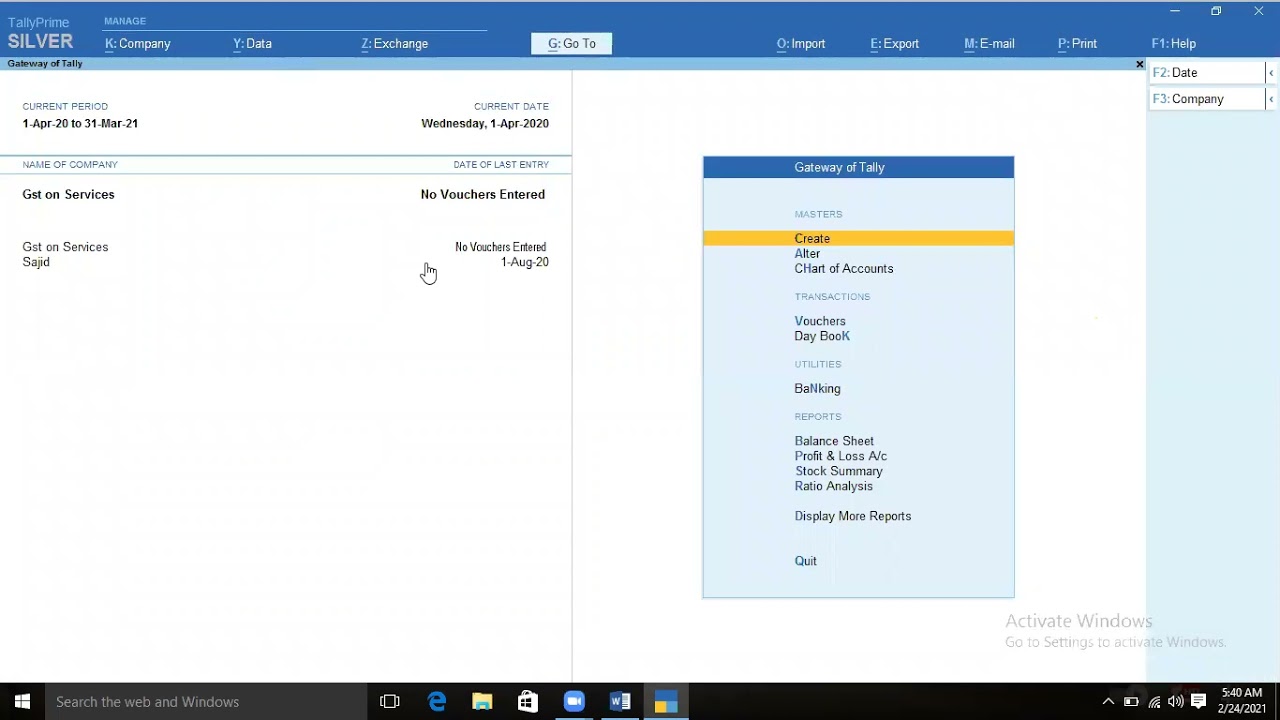1280x720 pixels.
Task: Close the Gateway of Tally screen
Action: tap(1139, 64)
